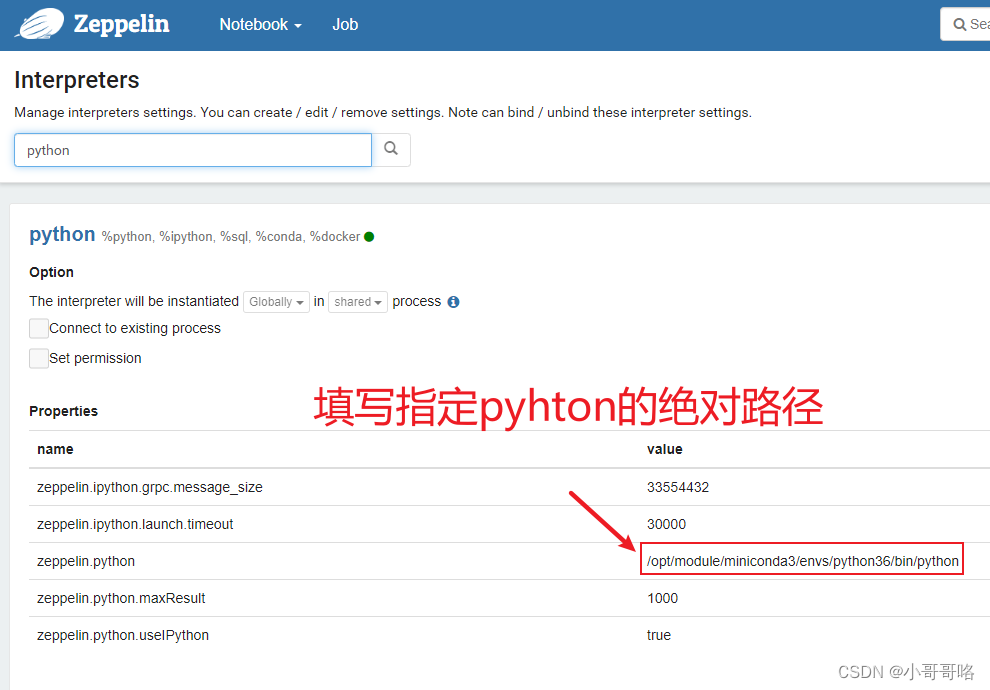
Task: Click the Interpreters page heading
Action: pyautogui.click(x=76, y=80)
